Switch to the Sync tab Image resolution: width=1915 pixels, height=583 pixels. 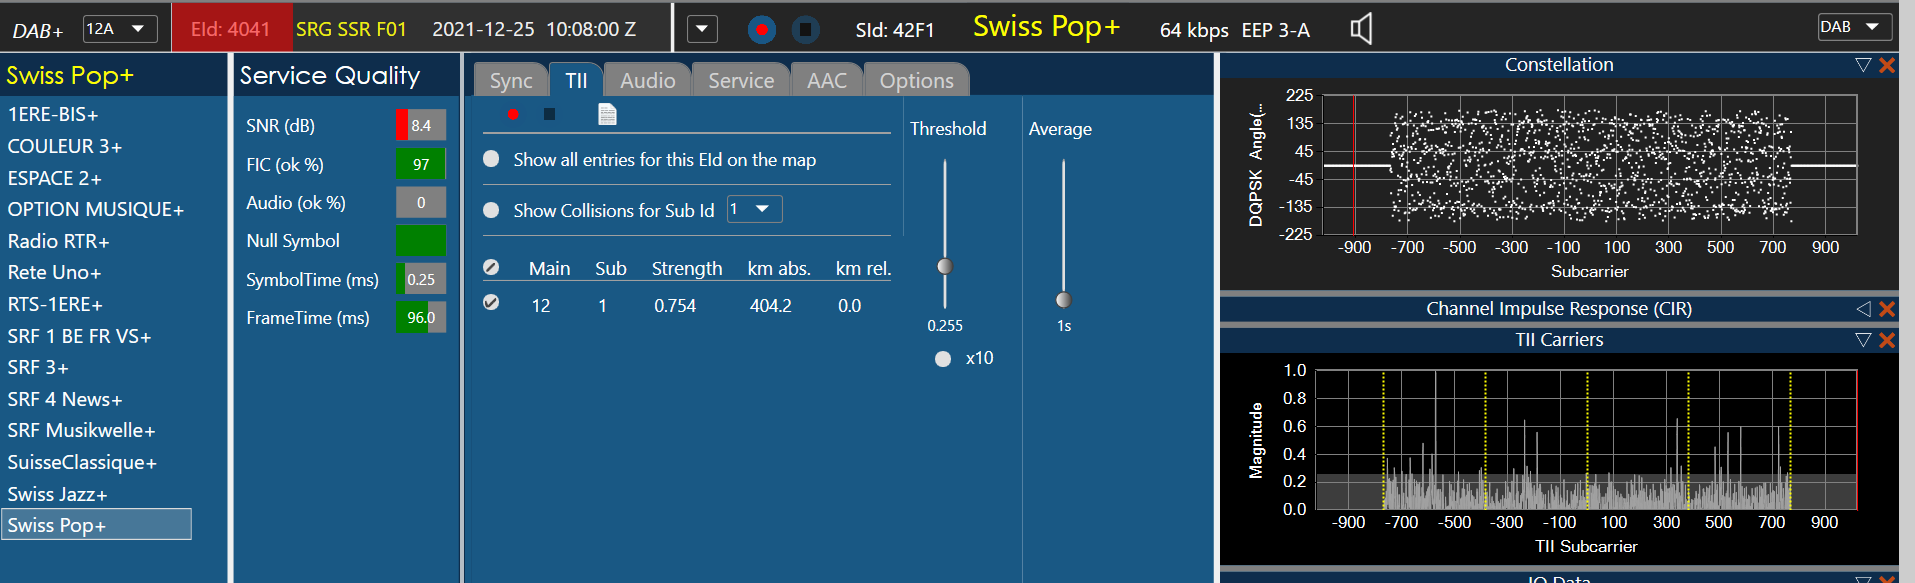point(511,80)
